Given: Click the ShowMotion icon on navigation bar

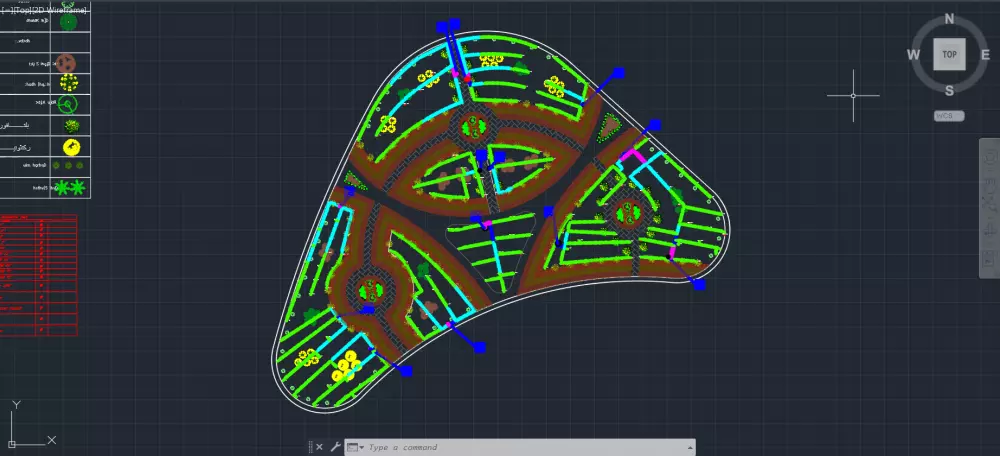Looking at the screenshot, I should (x=990, y=258).
